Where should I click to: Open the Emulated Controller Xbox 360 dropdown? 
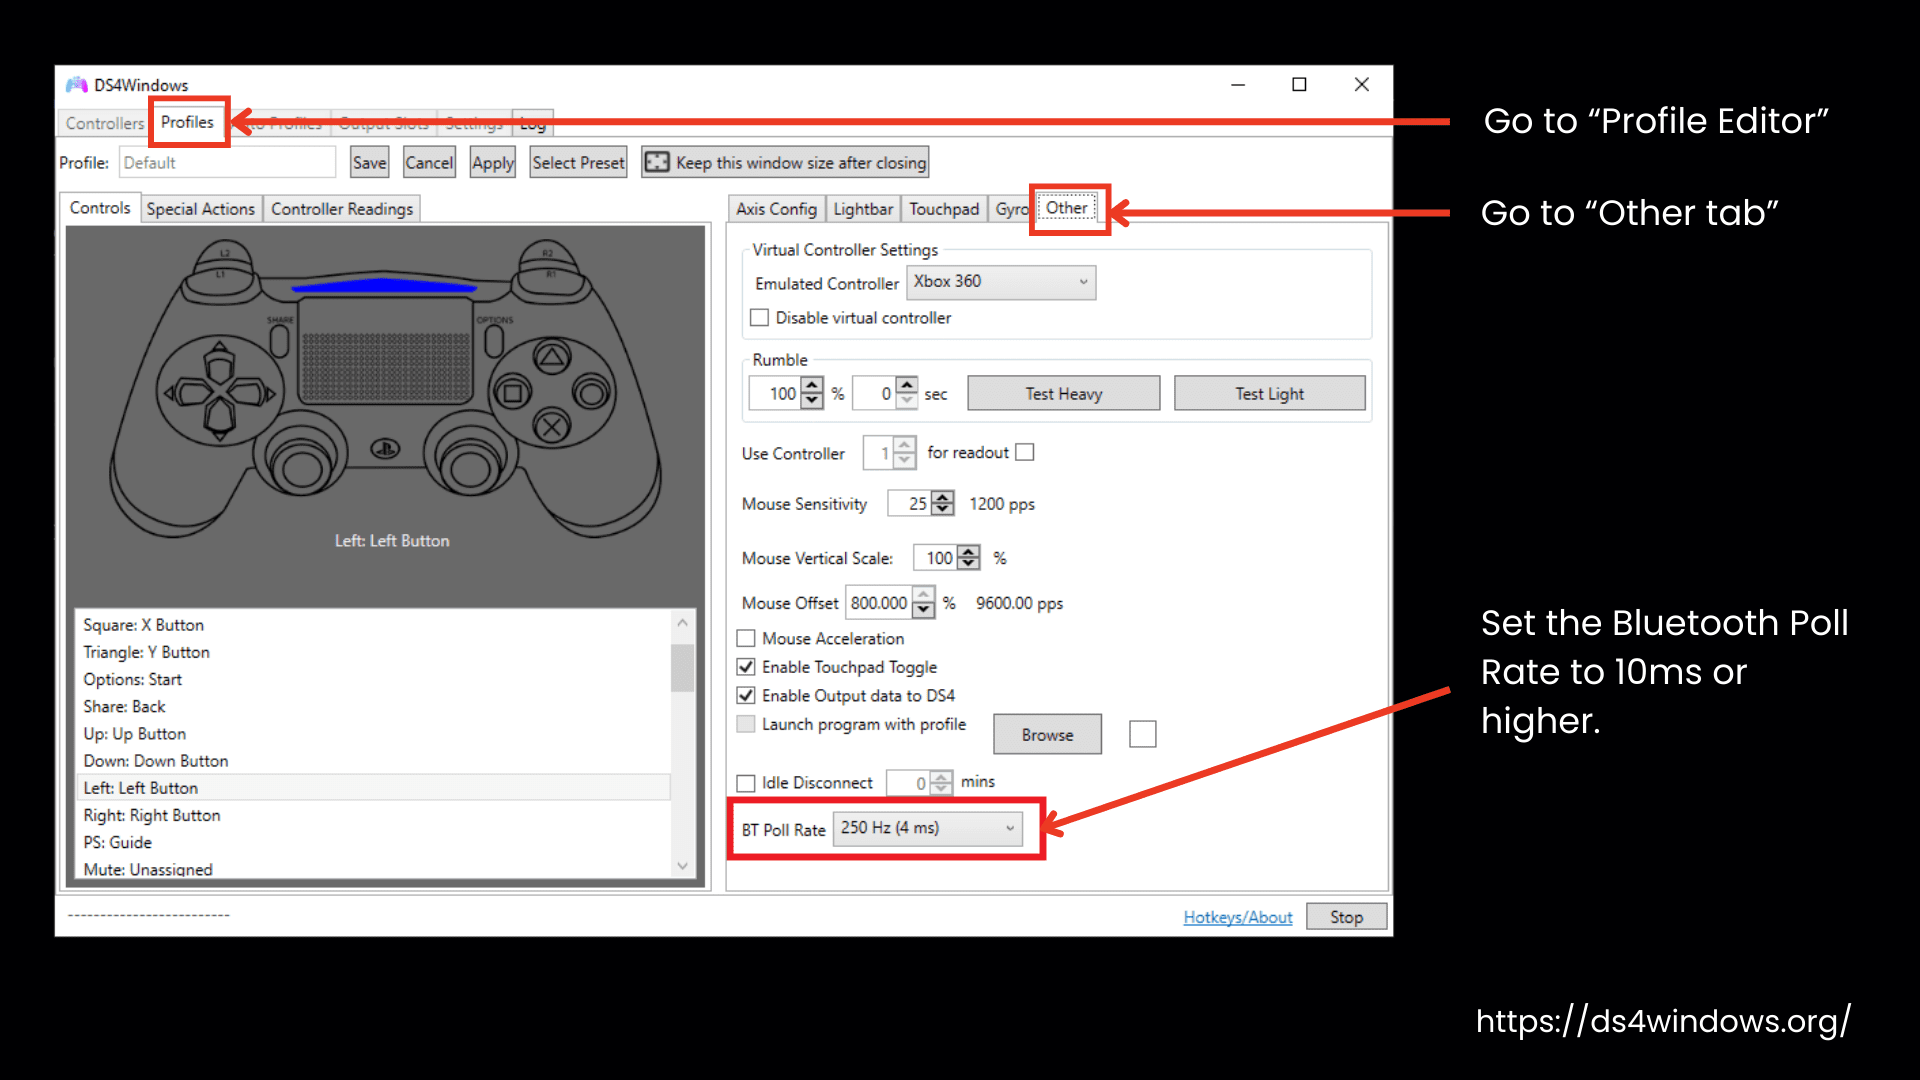point(1001,282)
